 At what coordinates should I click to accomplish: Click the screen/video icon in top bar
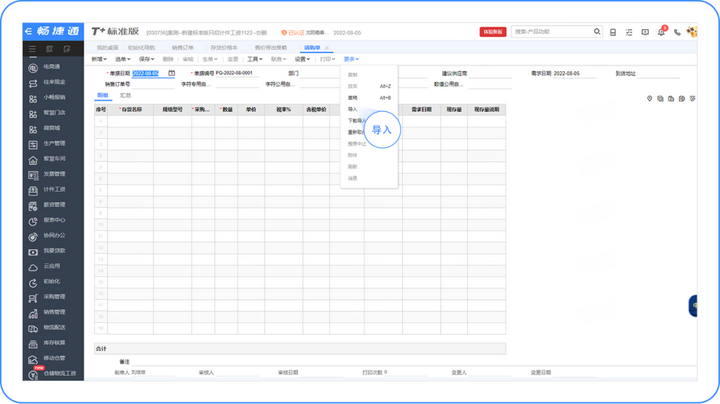tap(645, 32)
